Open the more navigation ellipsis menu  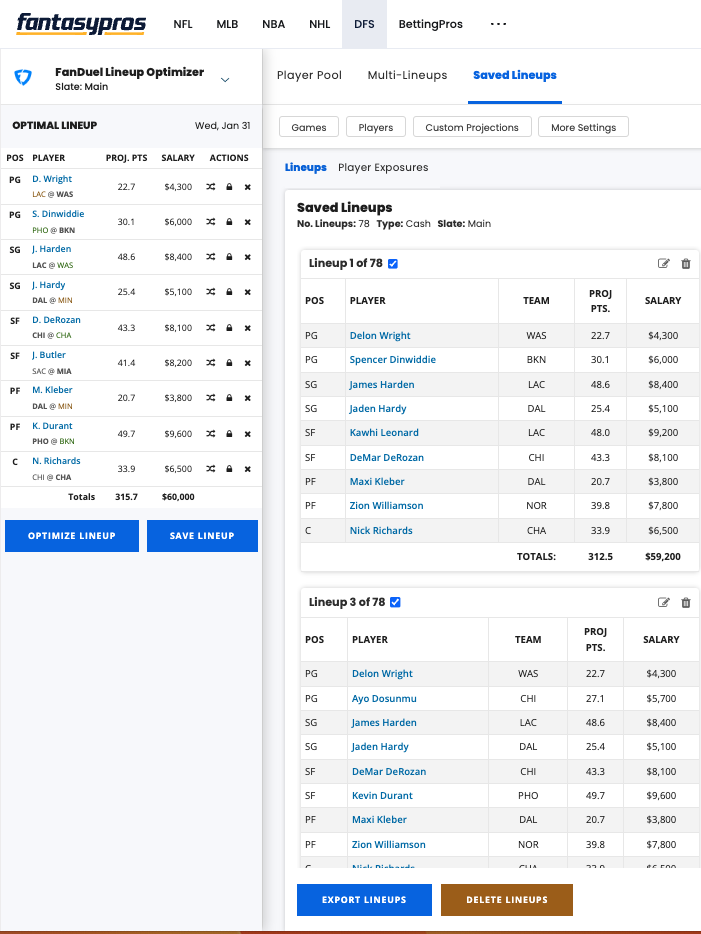tap(499, 24)
